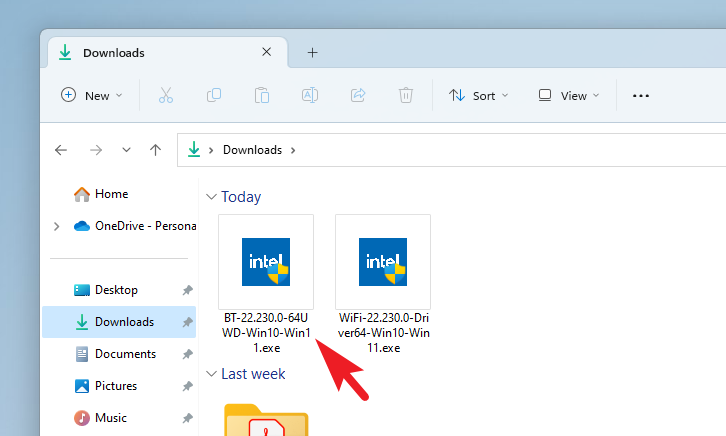Viewport: 726px width, 436px height.
Task: Click the pin icon next to Desktop
Action: coord(187,290)
